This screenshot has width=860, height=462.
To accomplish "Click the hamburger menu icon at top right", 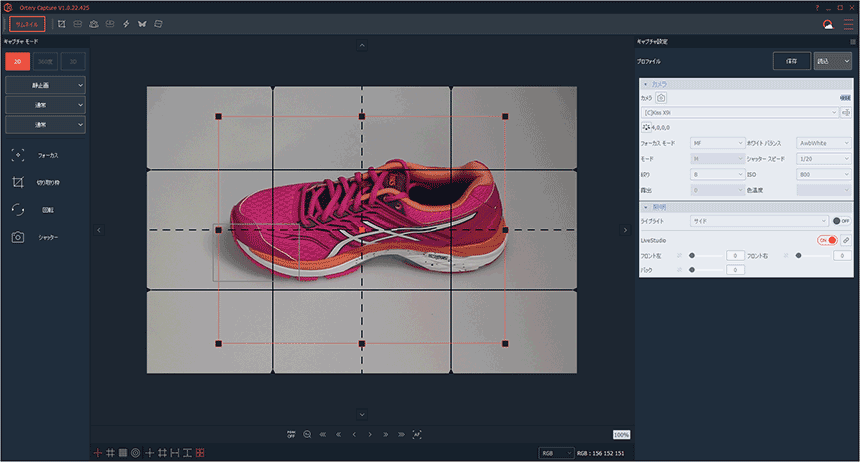I will 848,24.
